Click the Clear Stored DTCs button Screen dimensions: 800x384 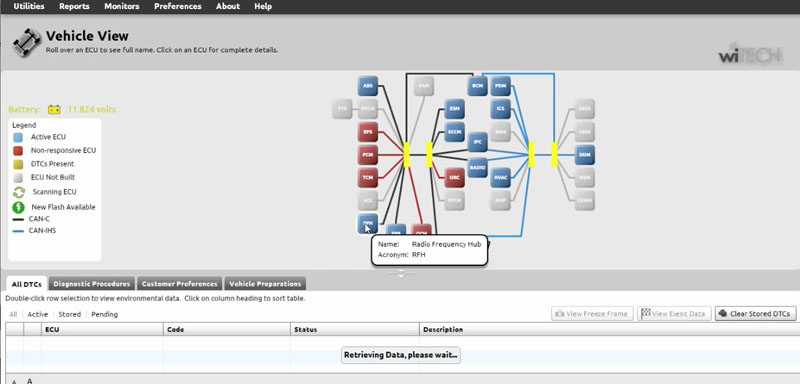pyautogui.click(x=756, y=314)
